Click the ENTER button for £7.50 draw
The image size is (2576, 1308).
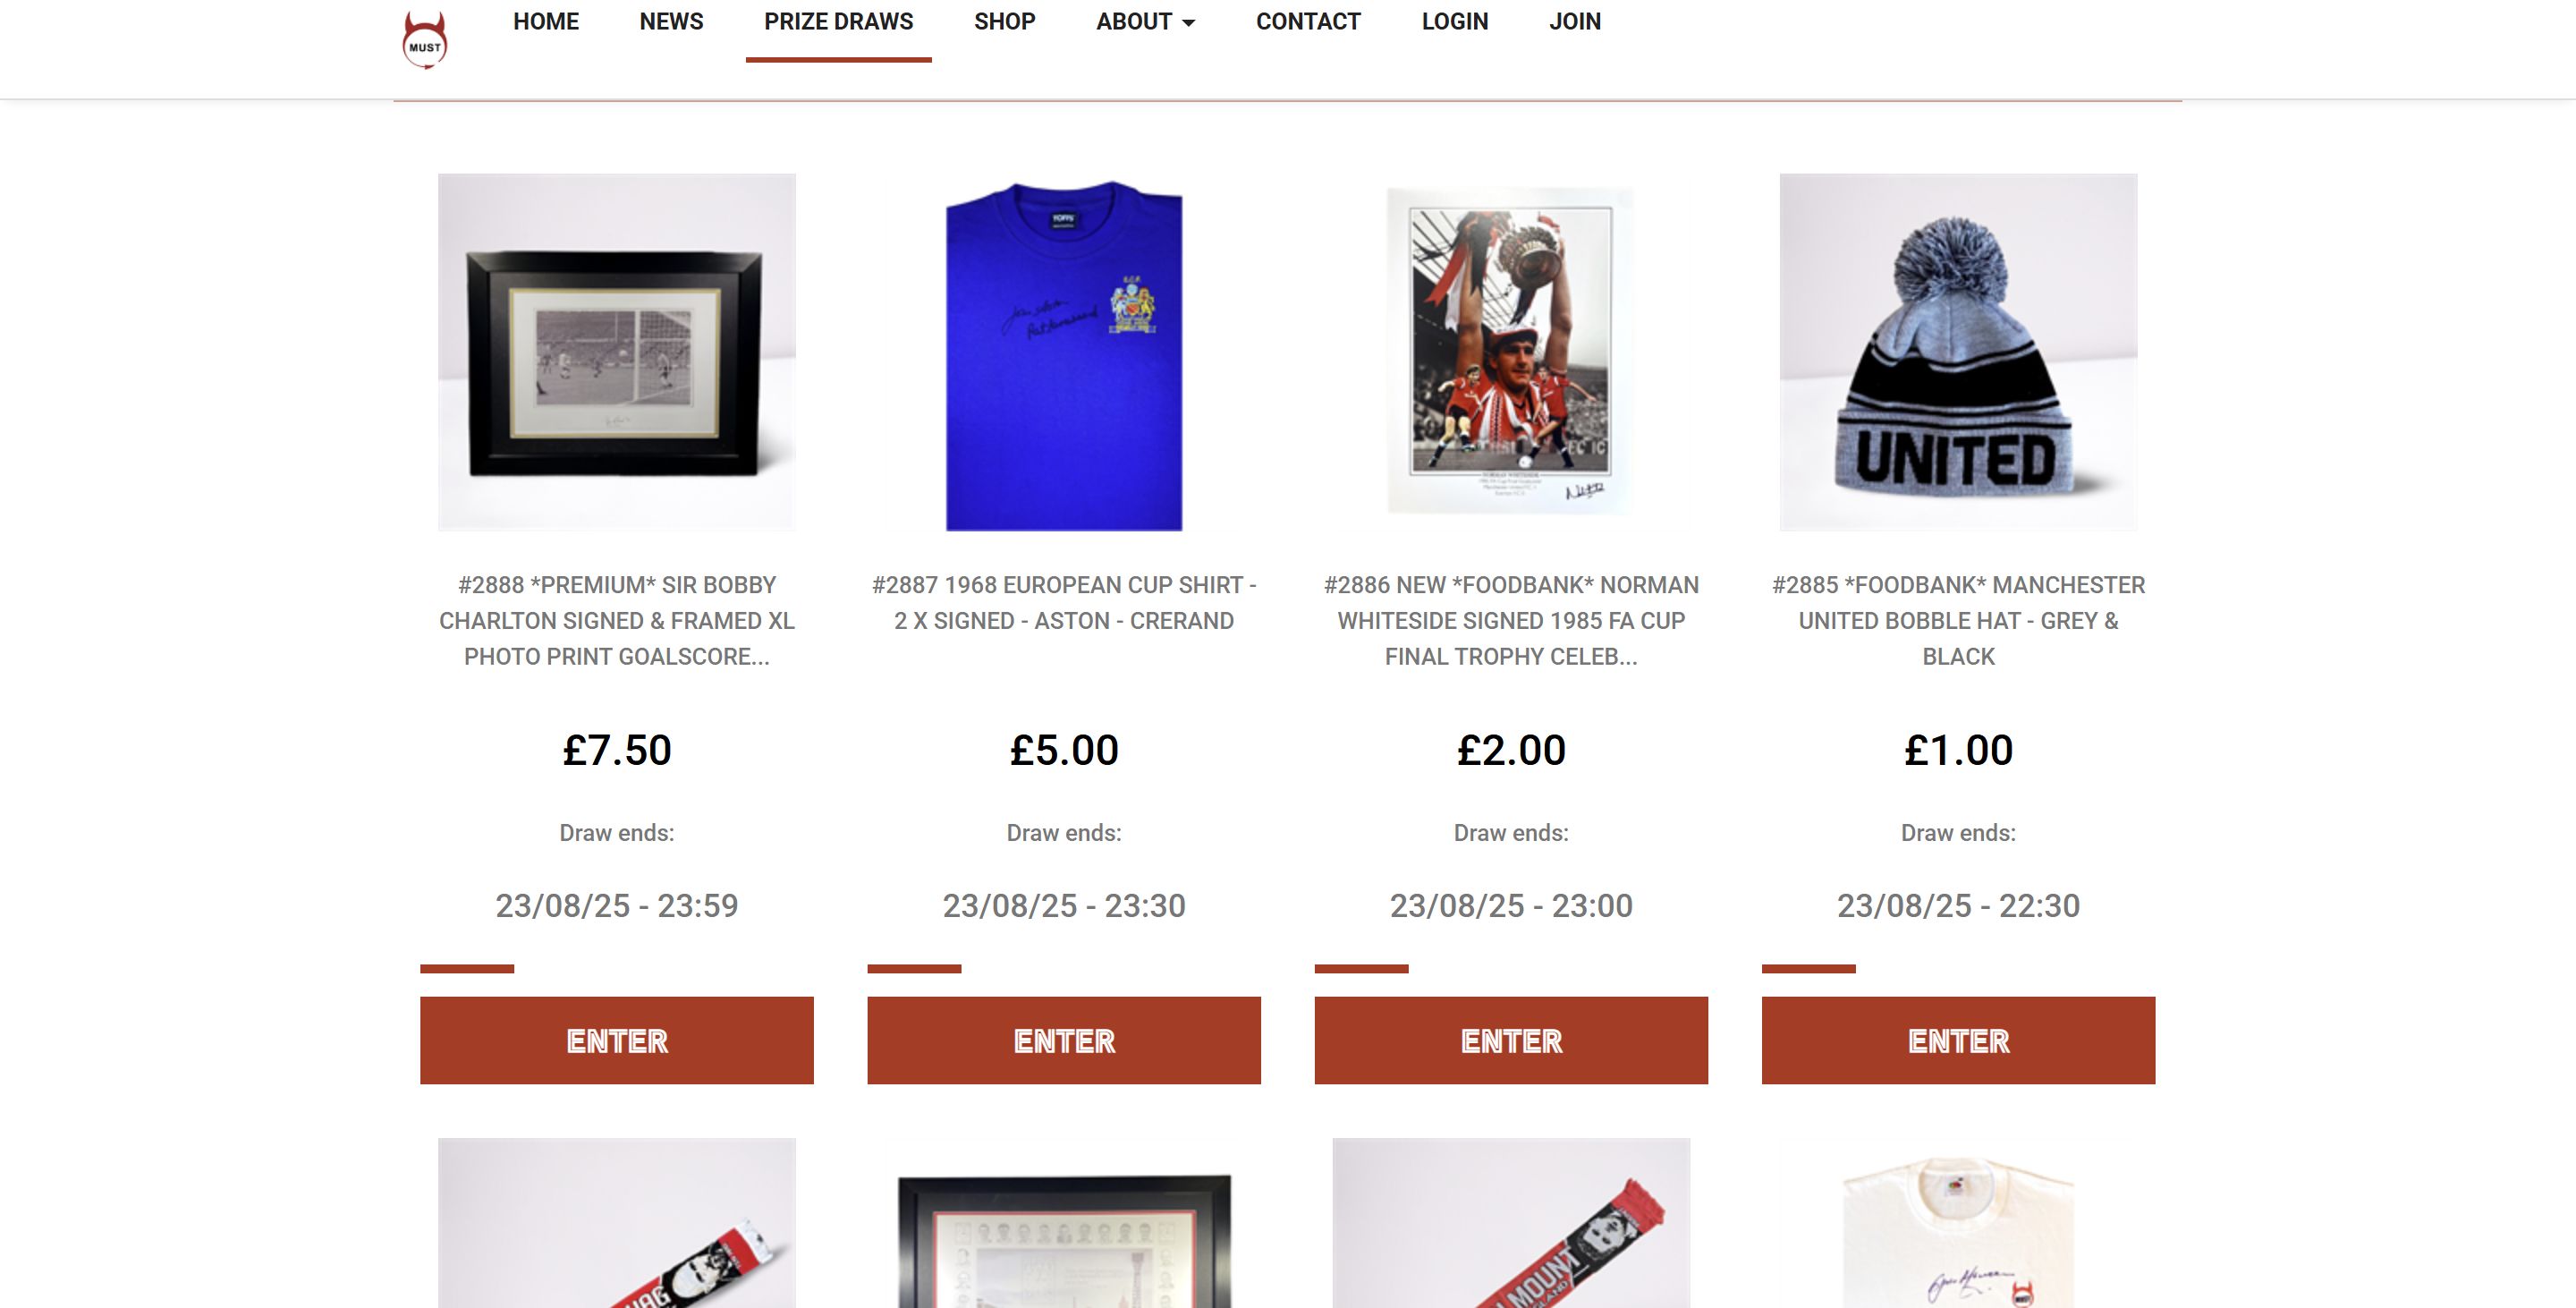point(617,1040)
